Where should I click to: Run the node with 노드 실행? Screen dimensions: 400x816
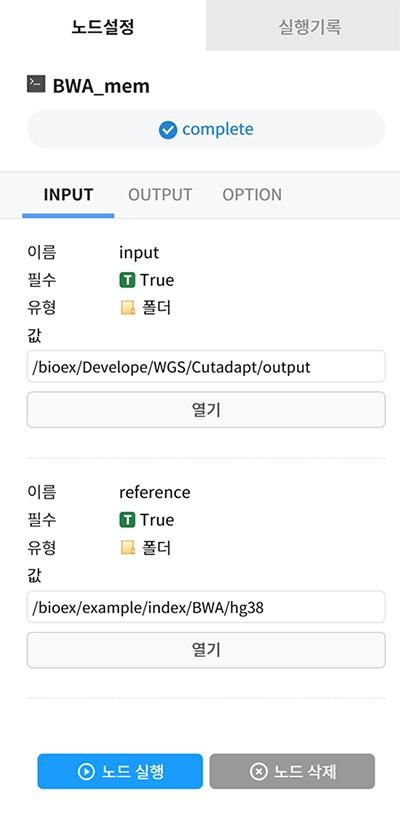(120, 772)
